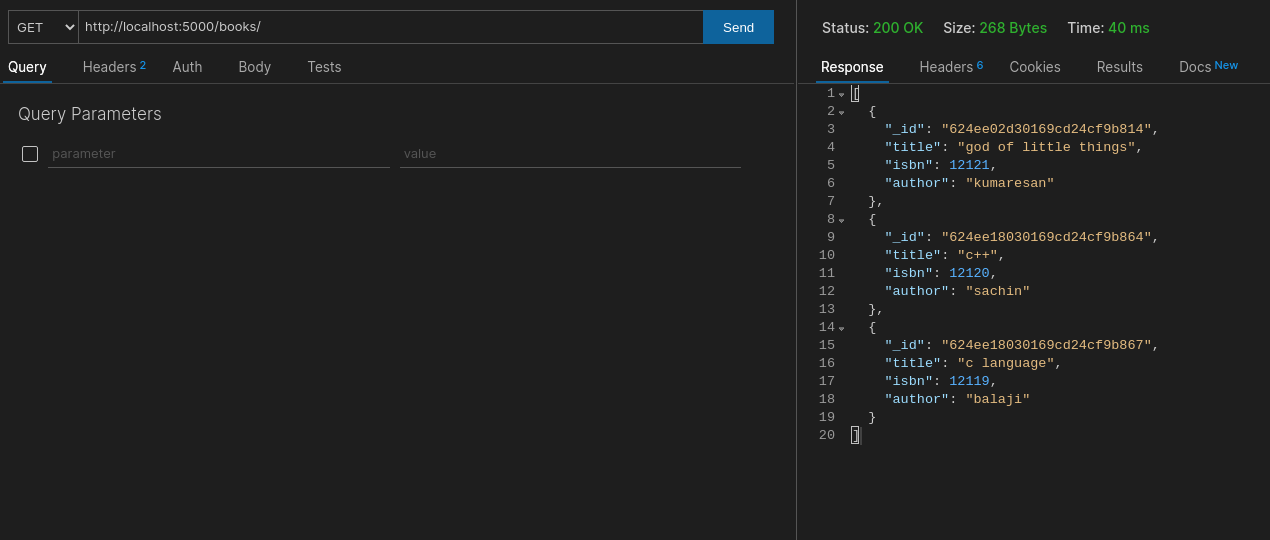Collapse the object starting at line 2
This screenshot has height=540, width=1270.
point(842,112)
